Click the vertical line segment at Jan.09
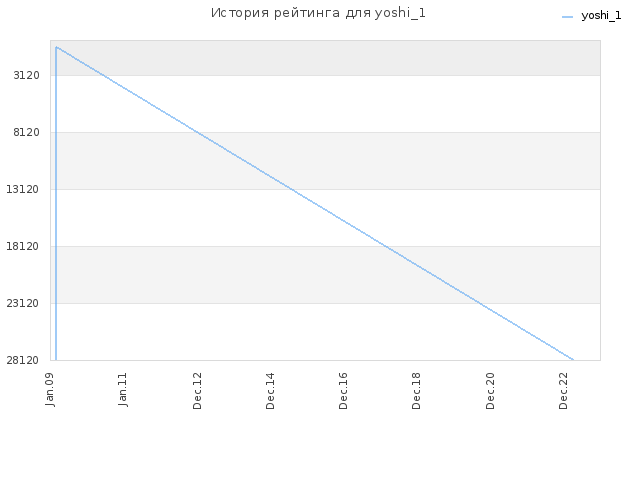This screenshot has height=480, width=640. coord(56,204)
